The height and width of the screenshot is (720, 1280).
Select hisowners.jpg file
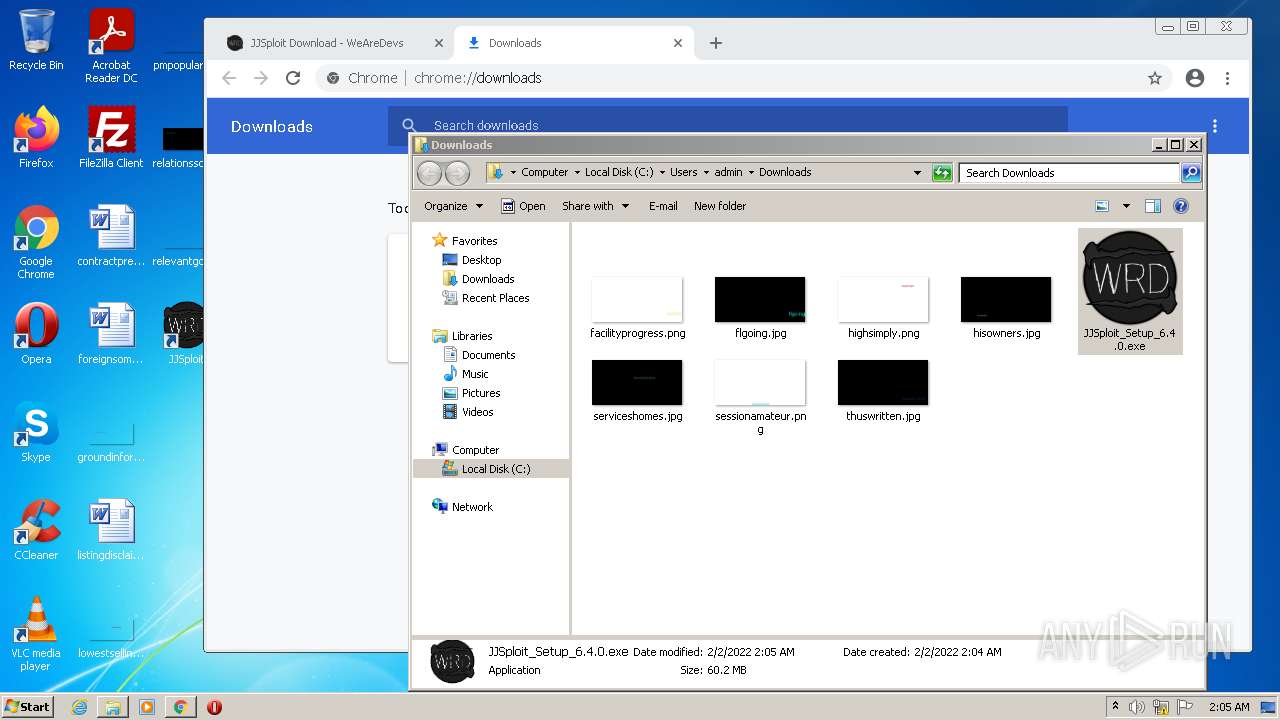pos(1006,308)
